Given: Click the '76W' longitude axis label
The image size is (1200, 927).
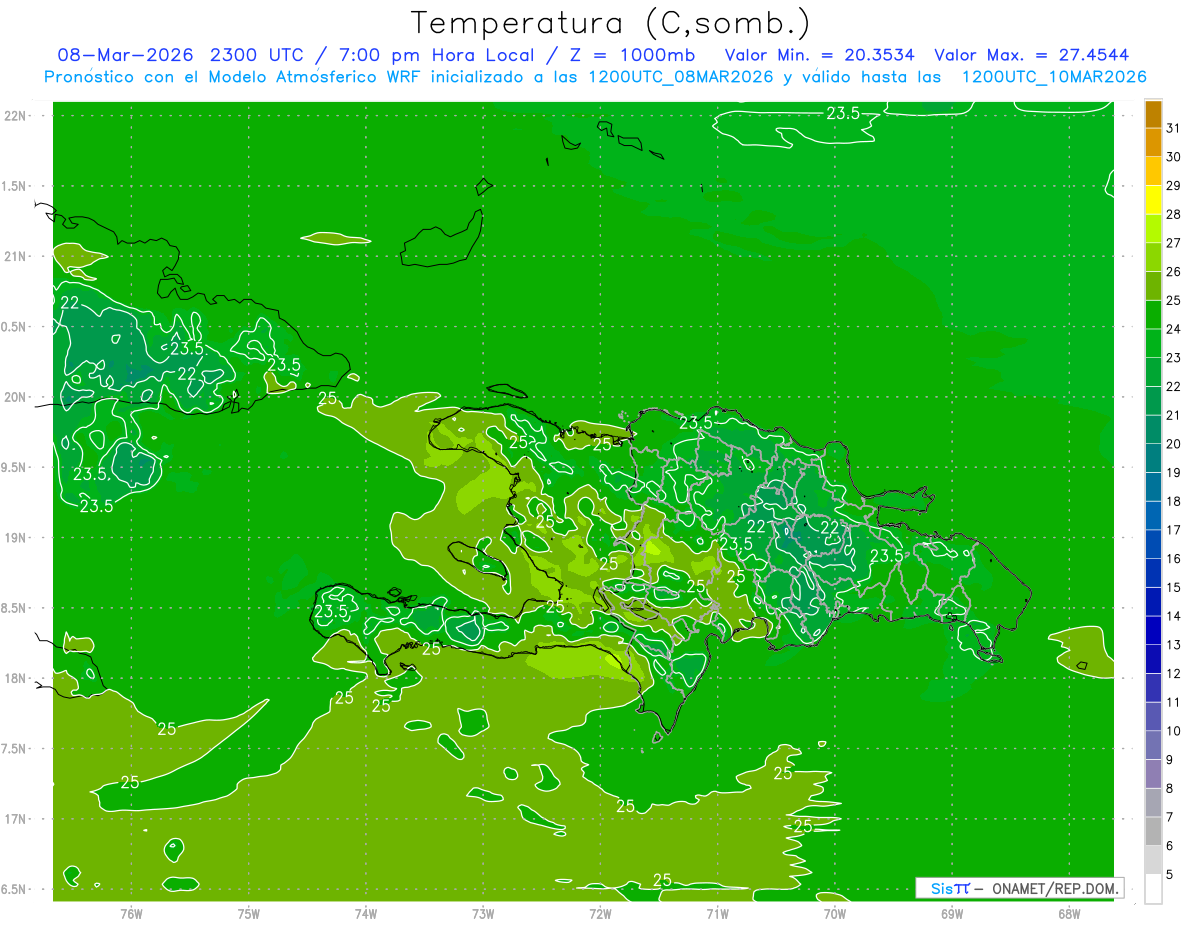Looking at the screenshot, I should 131,913.
